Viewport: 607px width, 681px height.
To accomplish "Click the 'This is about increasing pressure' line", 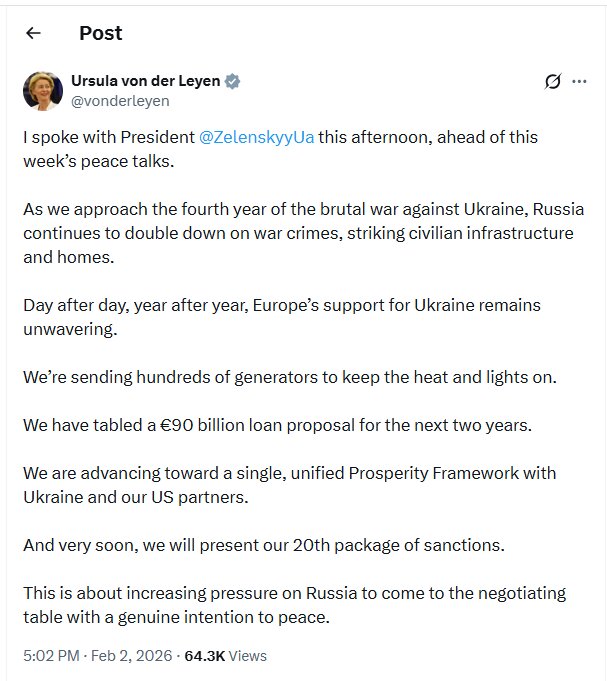I will click(294, 594).
